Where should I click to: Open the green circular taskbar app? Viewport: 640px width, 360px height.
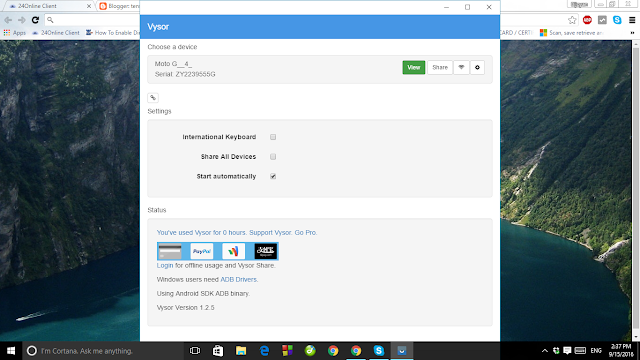[310, 351]
